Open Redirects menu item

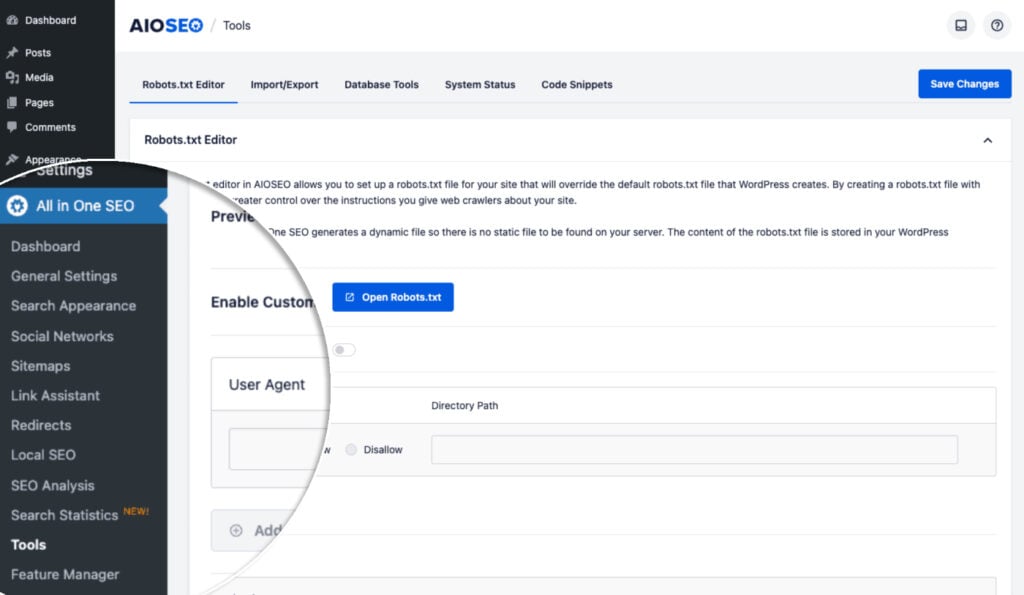tap(41, 425)
